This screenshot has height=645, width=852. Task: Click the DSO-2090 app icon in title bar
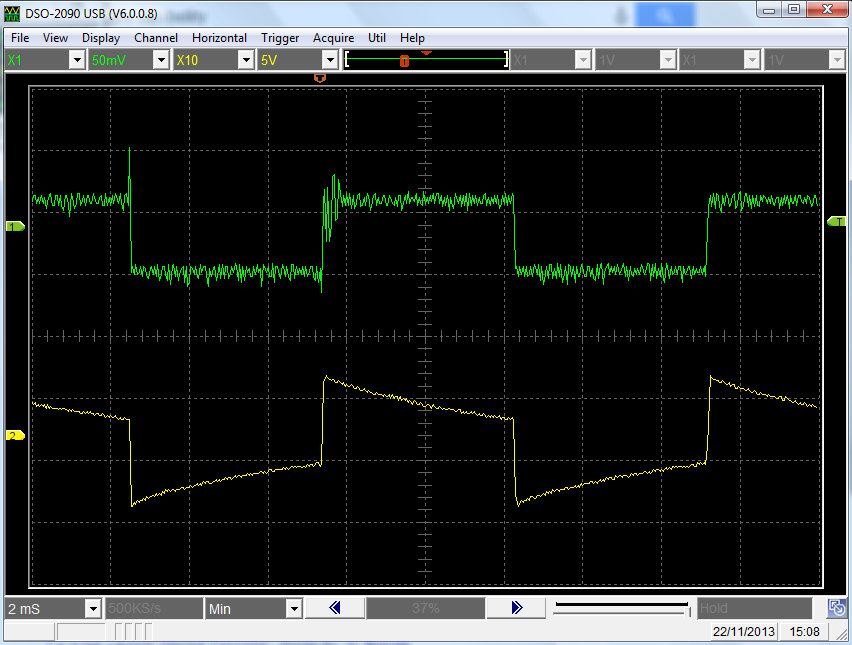(13, 15)
